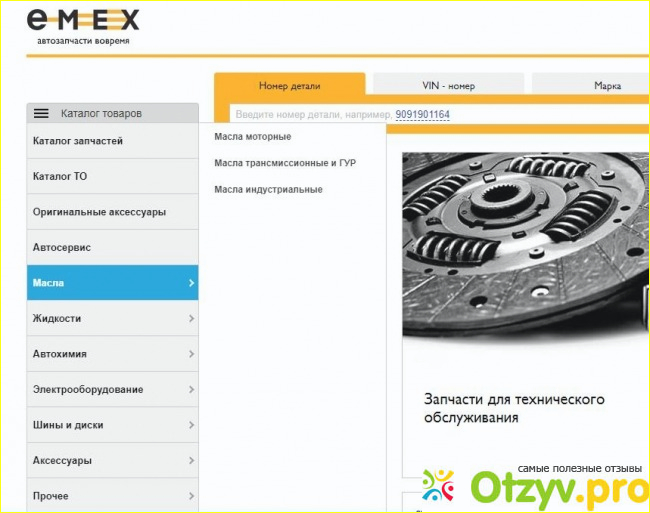Click example part number 9091901164
The image size is (650, 513).
click(x=422, y=115)
